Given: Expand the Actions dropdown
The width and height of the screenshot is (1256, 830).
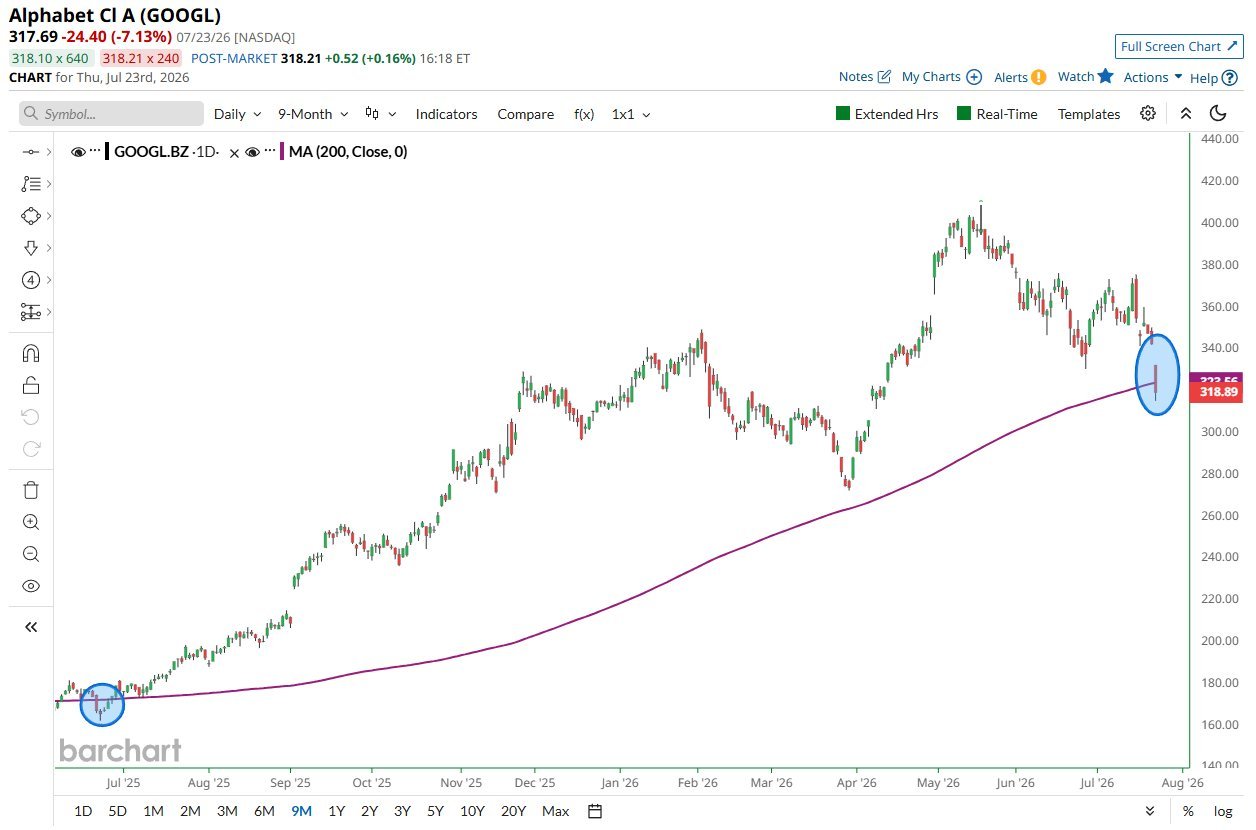Looking at the screenshot, I should 1153,77.
